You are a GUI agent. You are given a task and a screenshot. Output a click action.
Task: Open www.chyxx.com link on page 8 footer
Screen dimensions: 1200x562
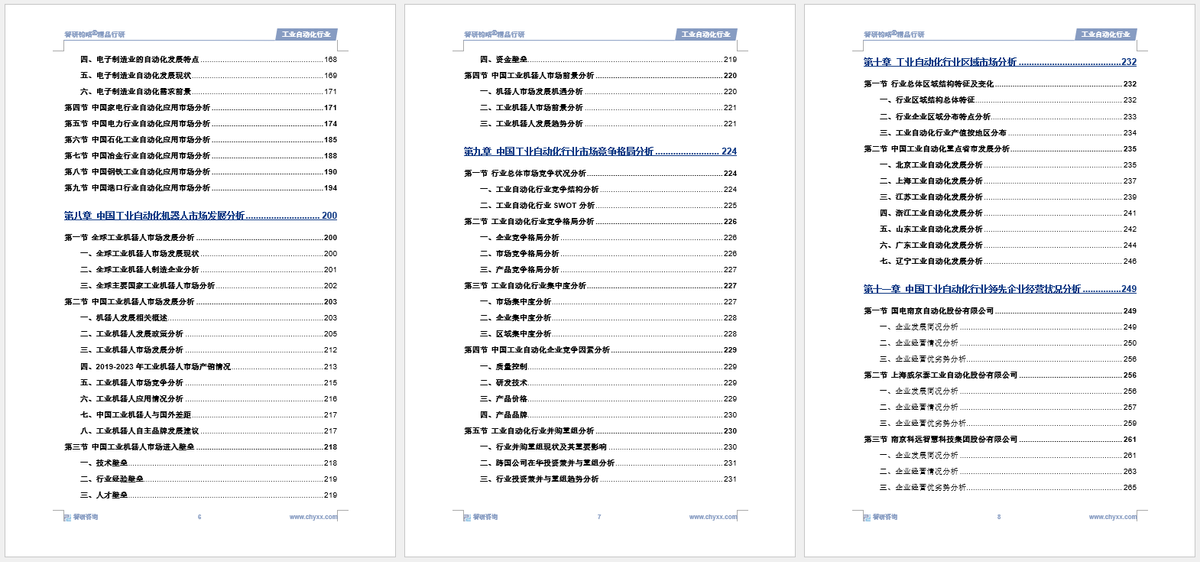point(1113,517)
